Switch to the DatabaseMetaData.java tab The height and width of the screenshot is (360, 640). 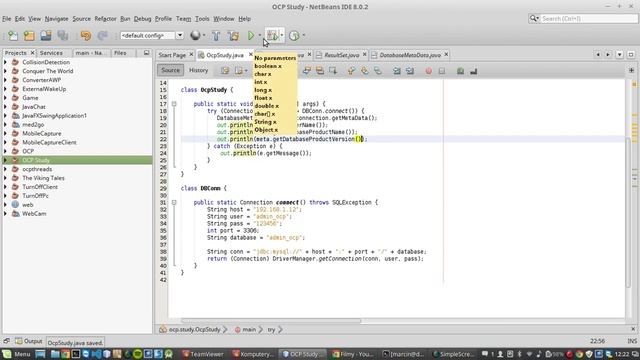(410, 55)
